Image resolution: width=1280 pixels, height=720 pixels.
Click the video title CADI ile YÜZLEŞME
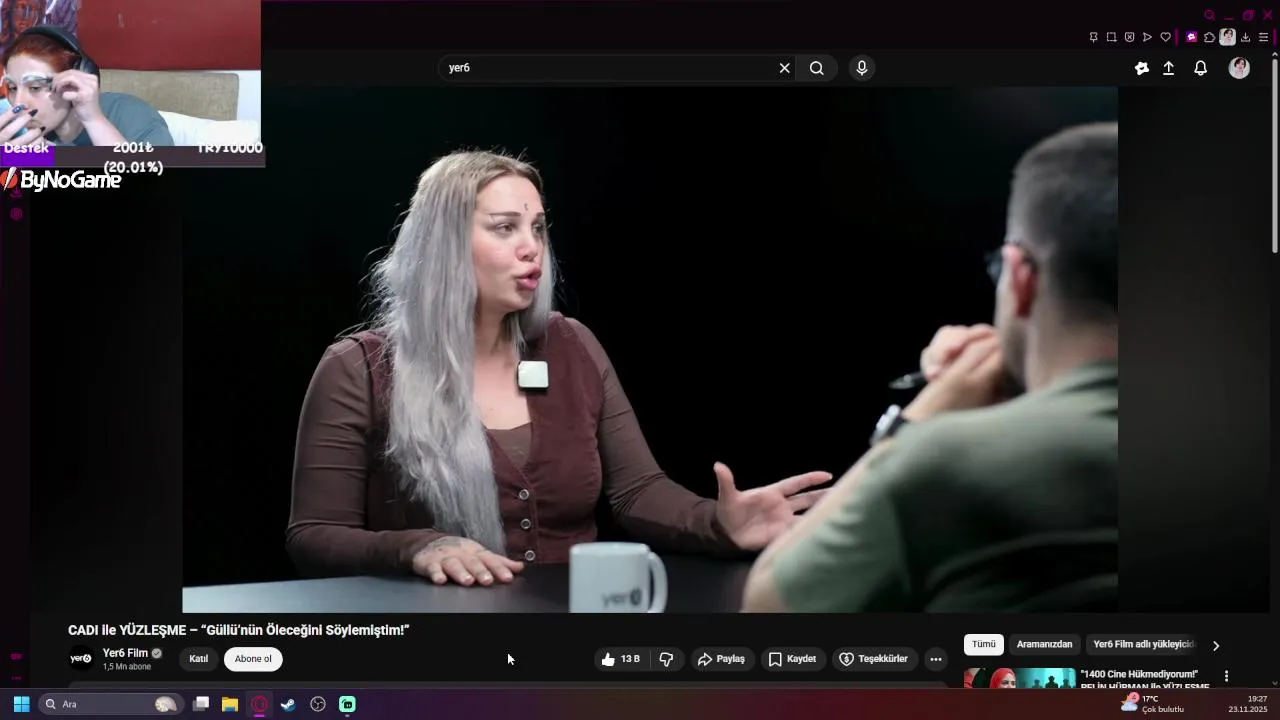pyautogui.click(x=239, y=630)
